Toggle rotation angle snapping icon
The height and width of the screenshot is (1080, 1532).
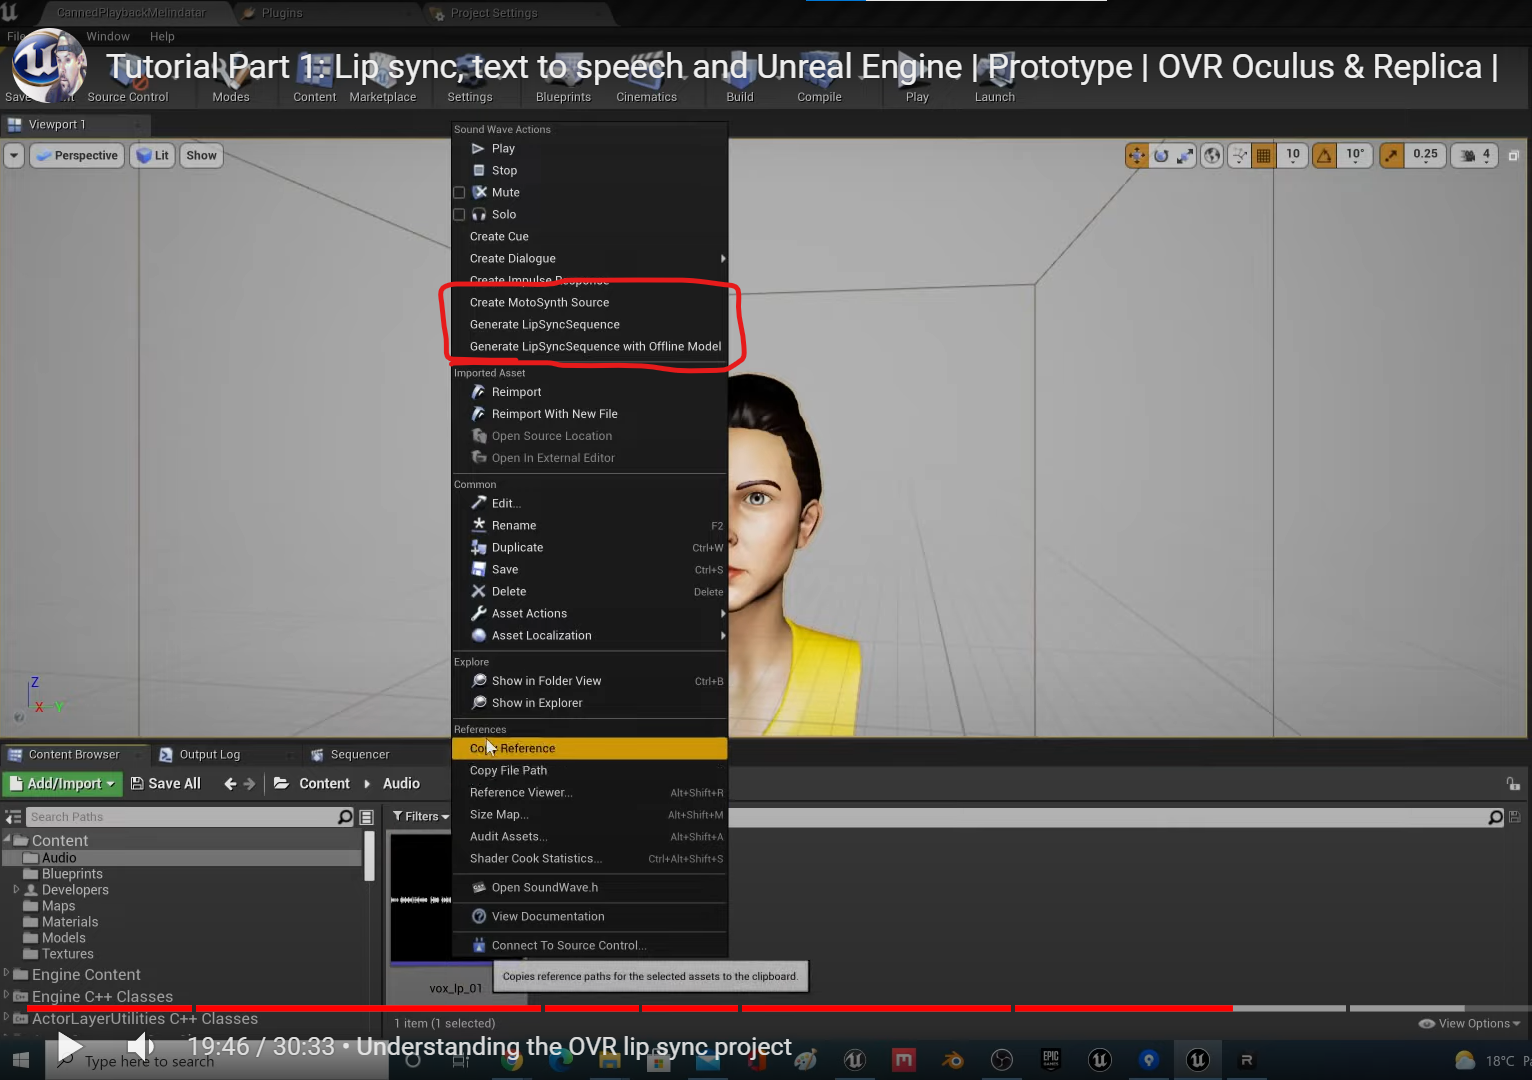click(x=1325, y=155)
